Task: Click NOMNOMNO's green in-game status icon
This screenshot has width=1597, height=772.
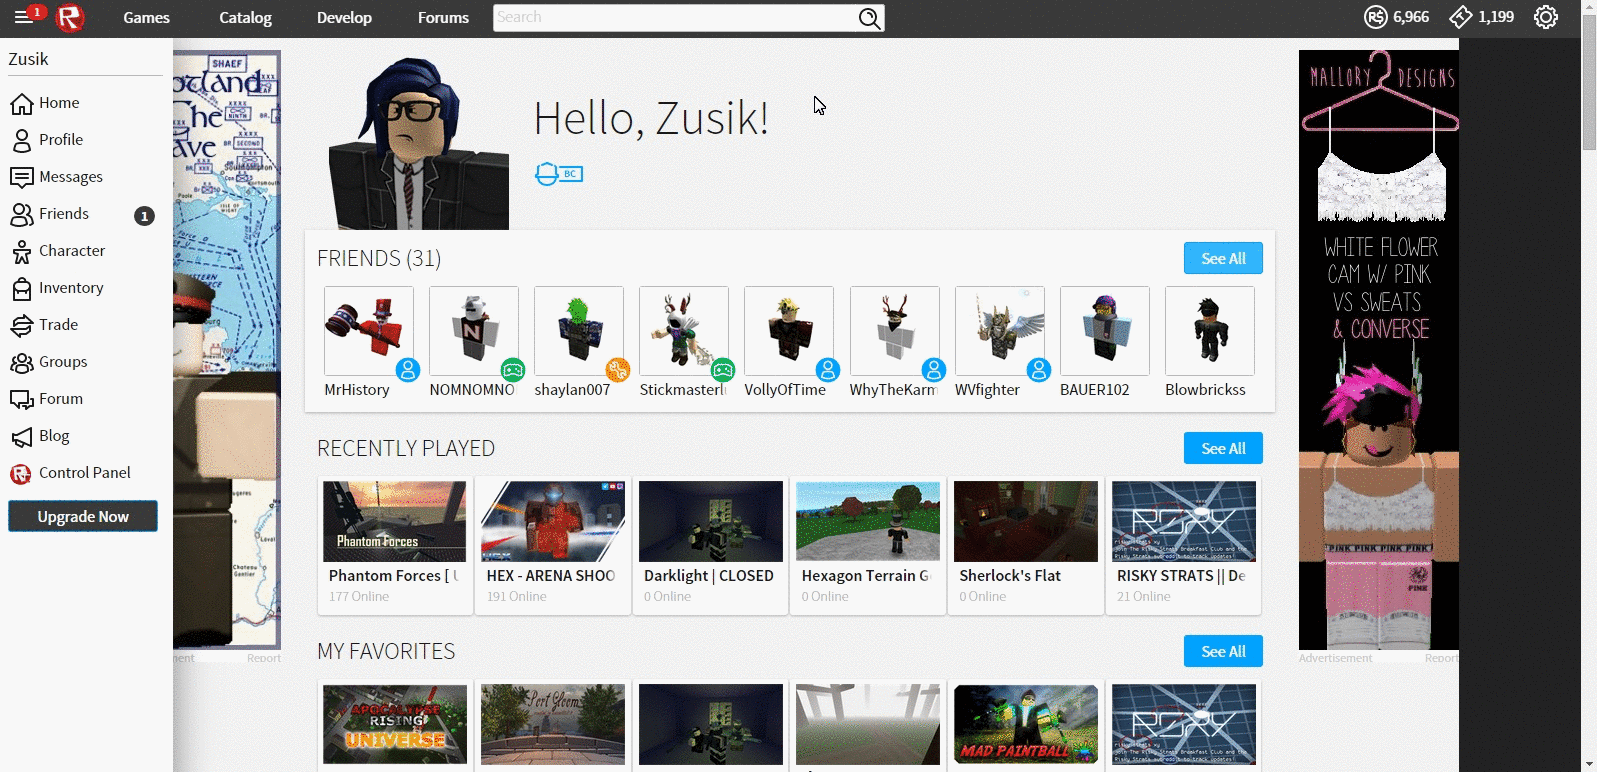Action: pos(513,370)
